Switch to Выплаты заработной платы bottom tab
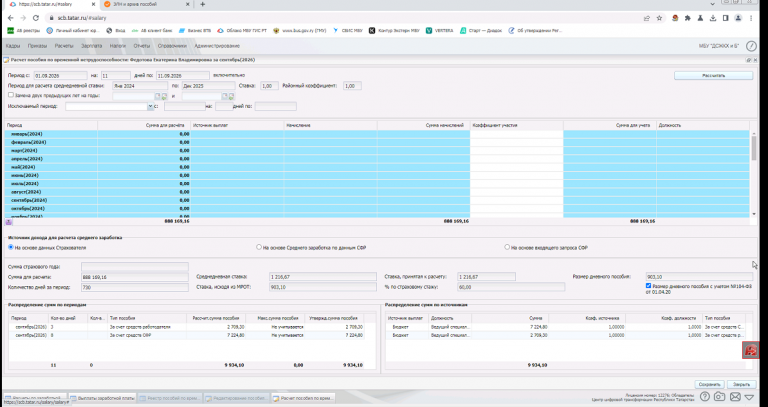Screen dimensions: 768x407 pyautogui.click(x=102, y=398)
